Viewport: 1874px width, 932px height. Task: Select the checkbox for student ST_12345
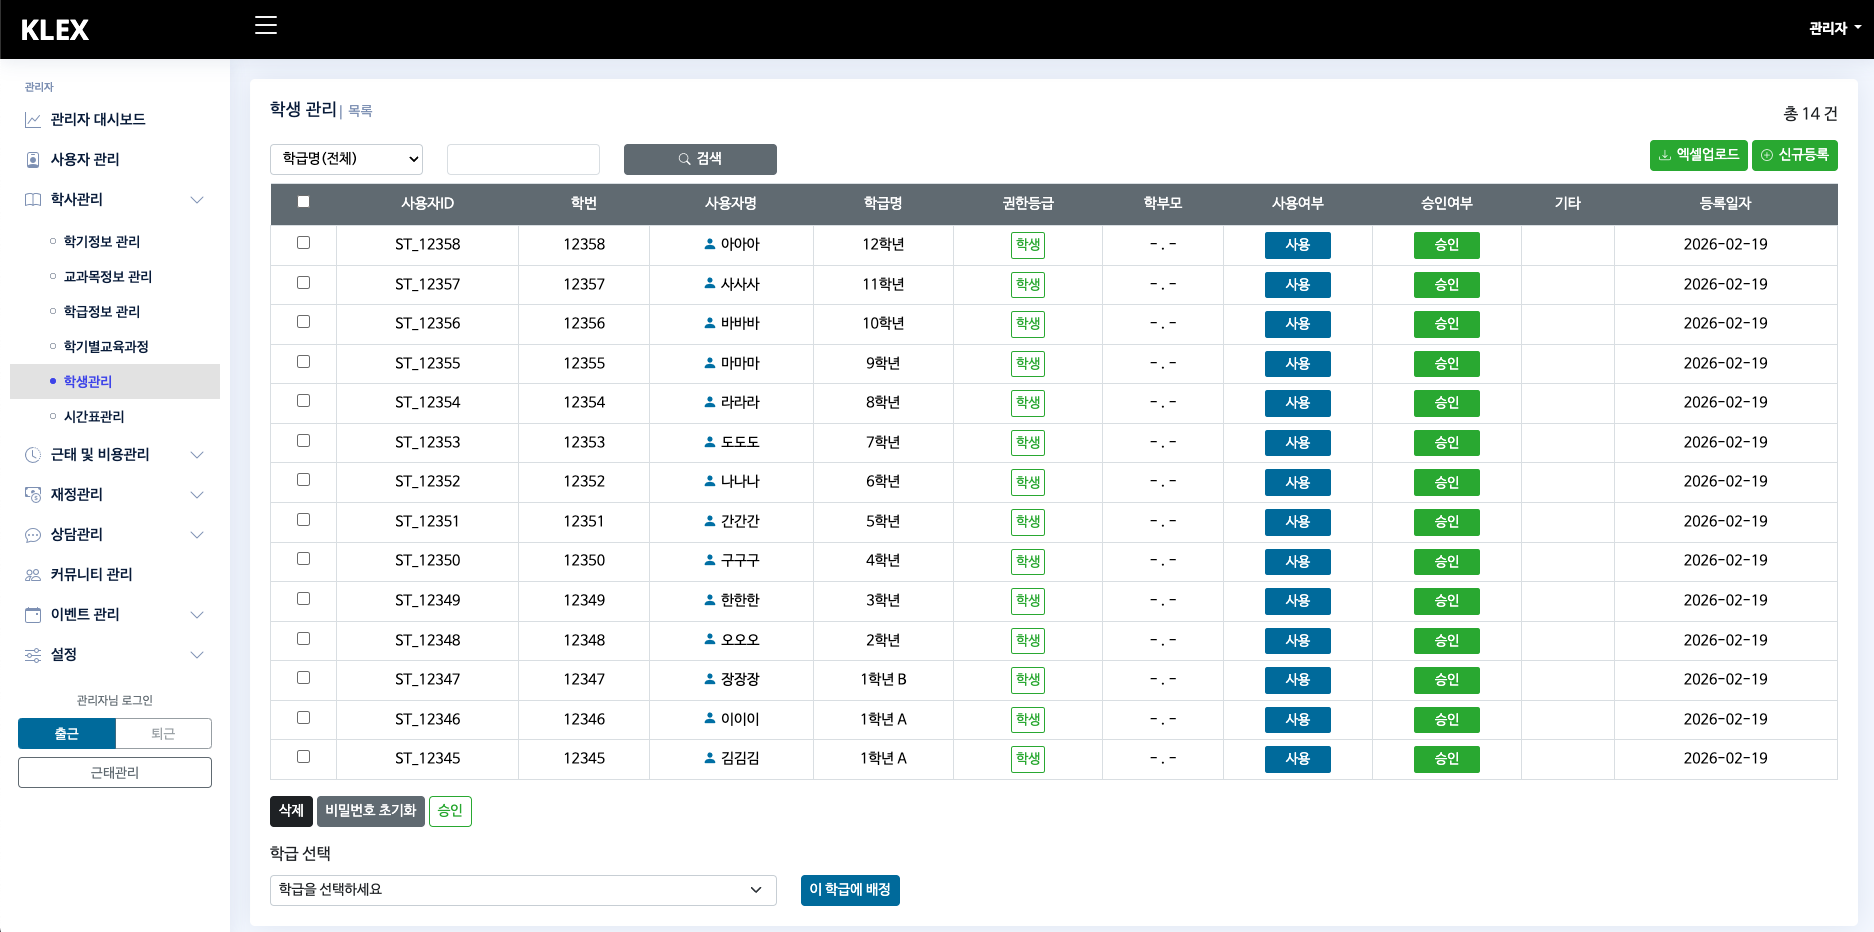point(303,757)
